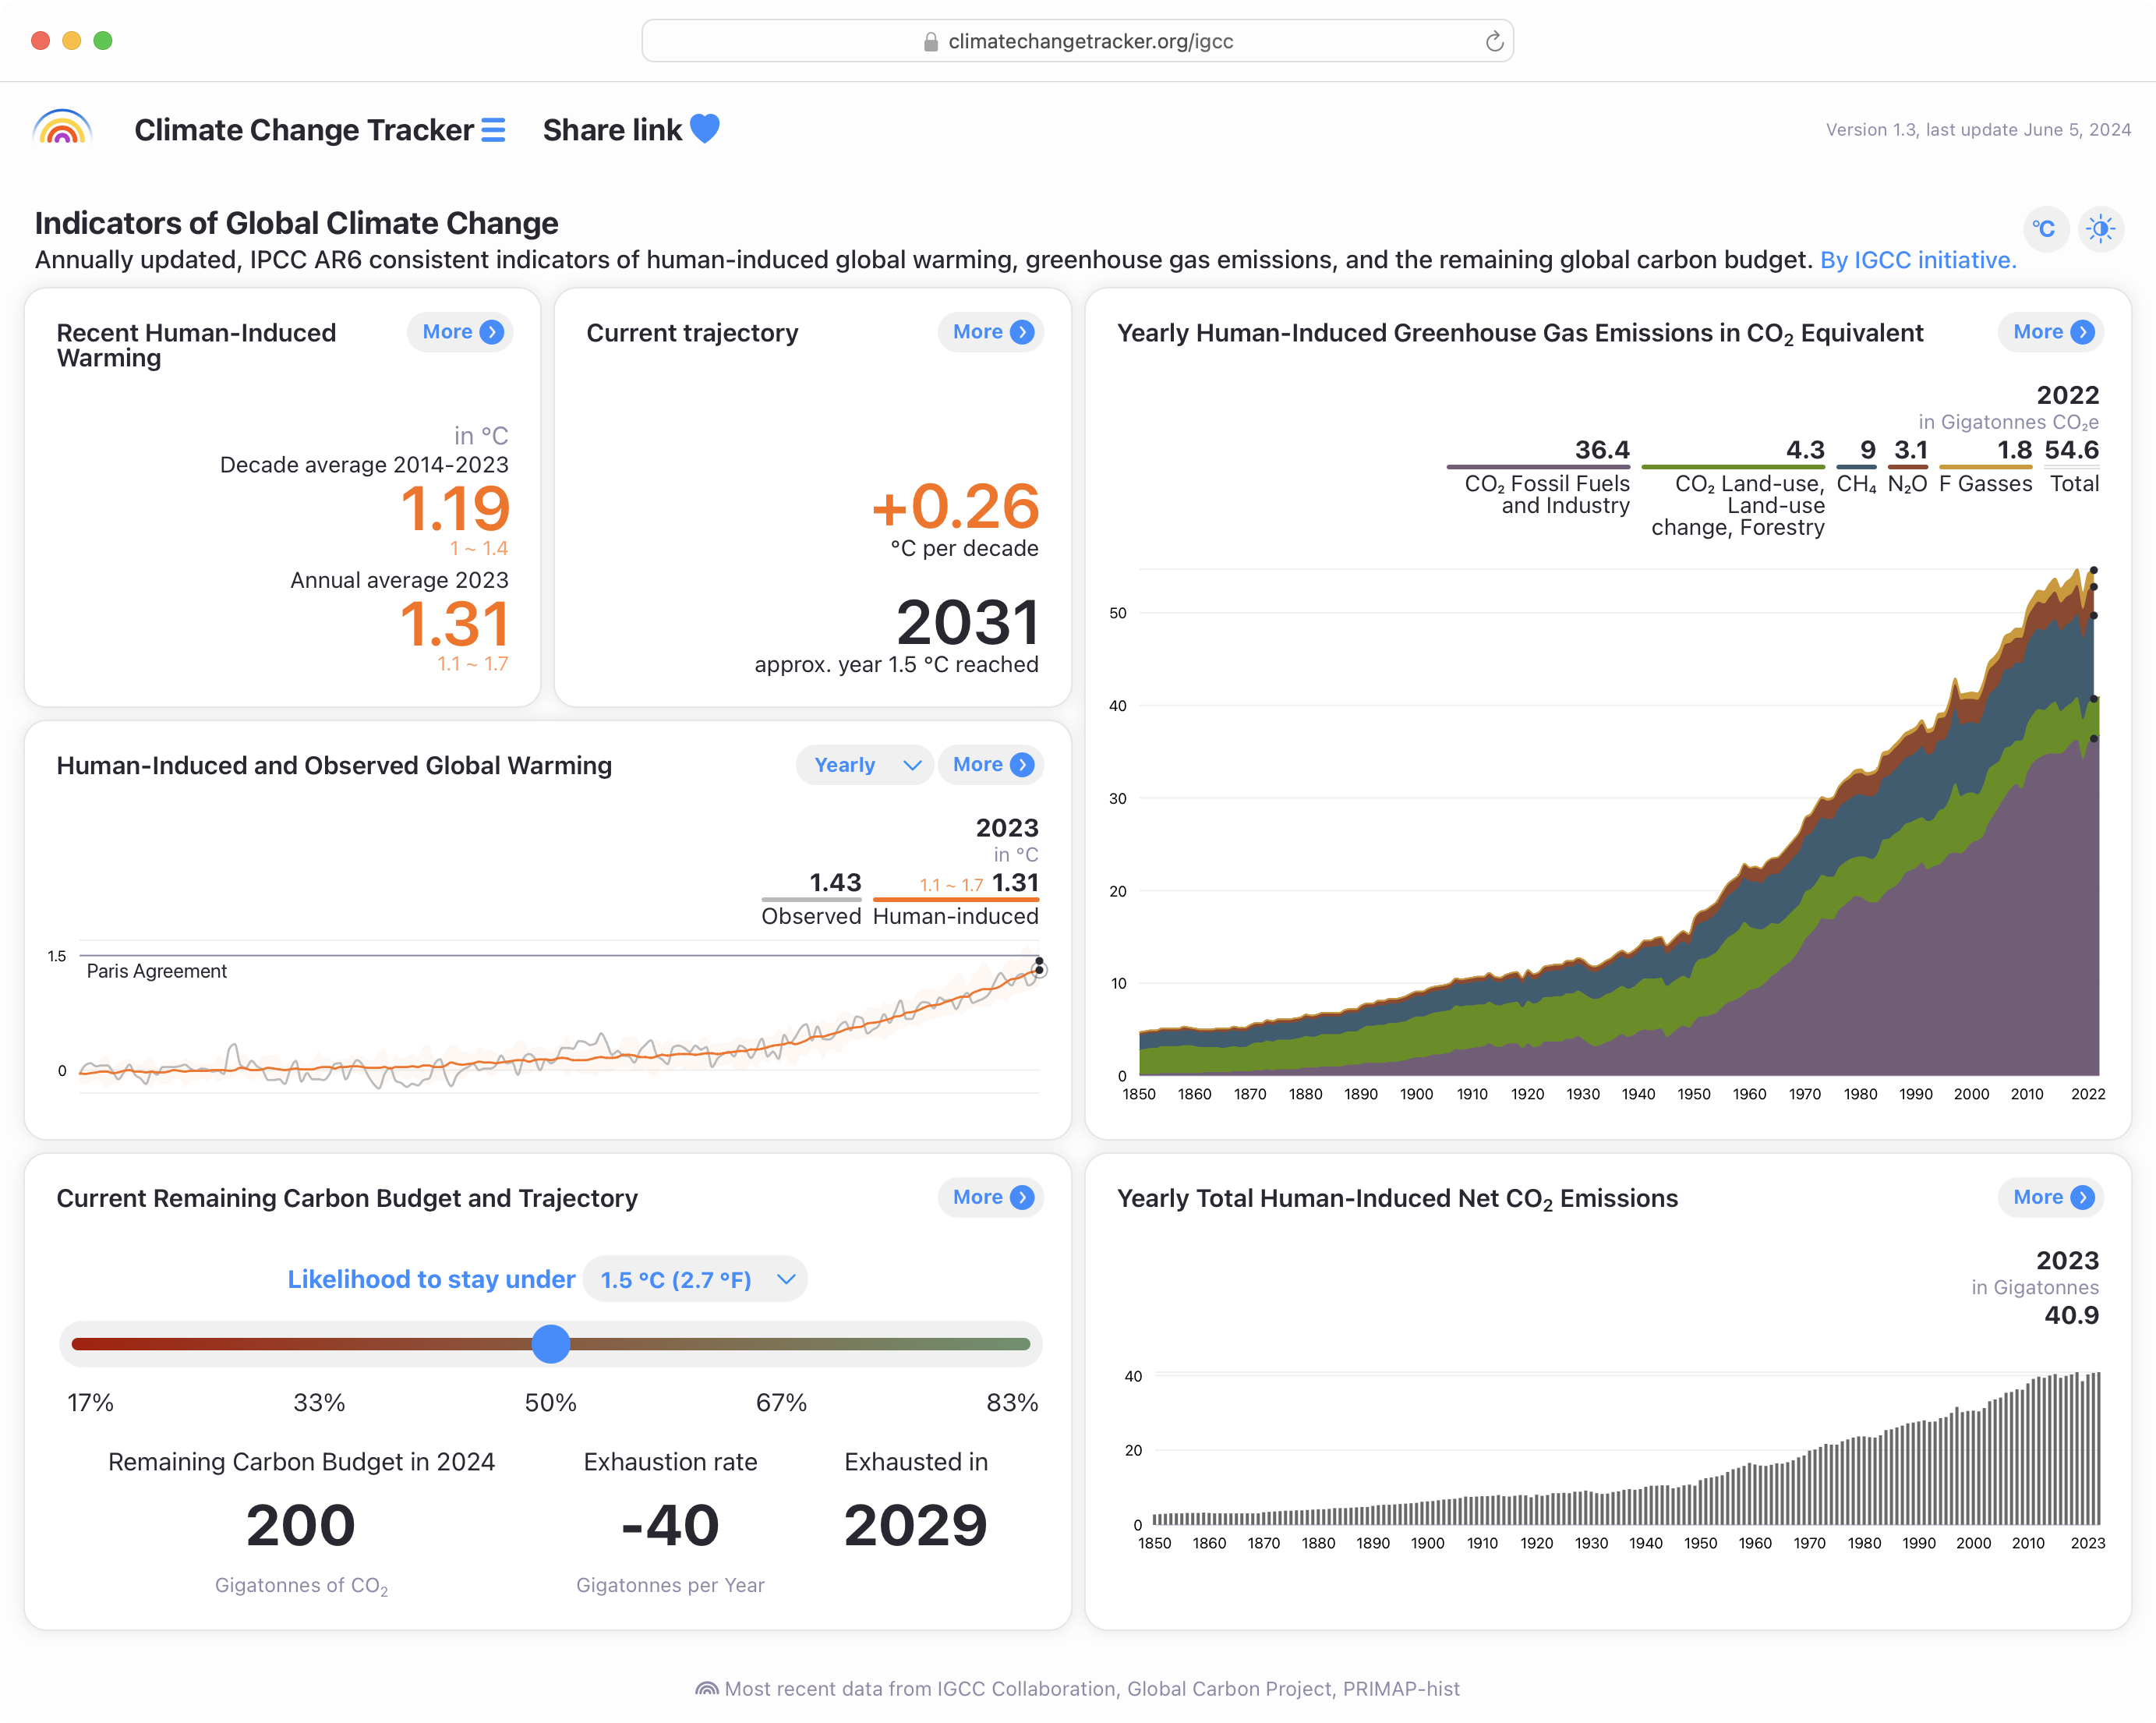
Task: Click the Paris Agreement line label
Action: [x=157, y=971]
